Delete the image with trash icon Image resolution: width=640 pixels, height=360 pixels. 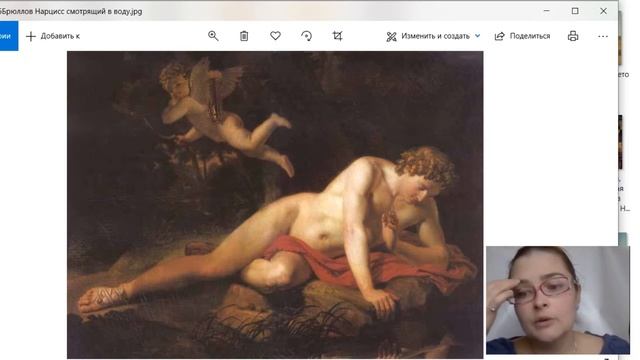(x=244, y=36)
